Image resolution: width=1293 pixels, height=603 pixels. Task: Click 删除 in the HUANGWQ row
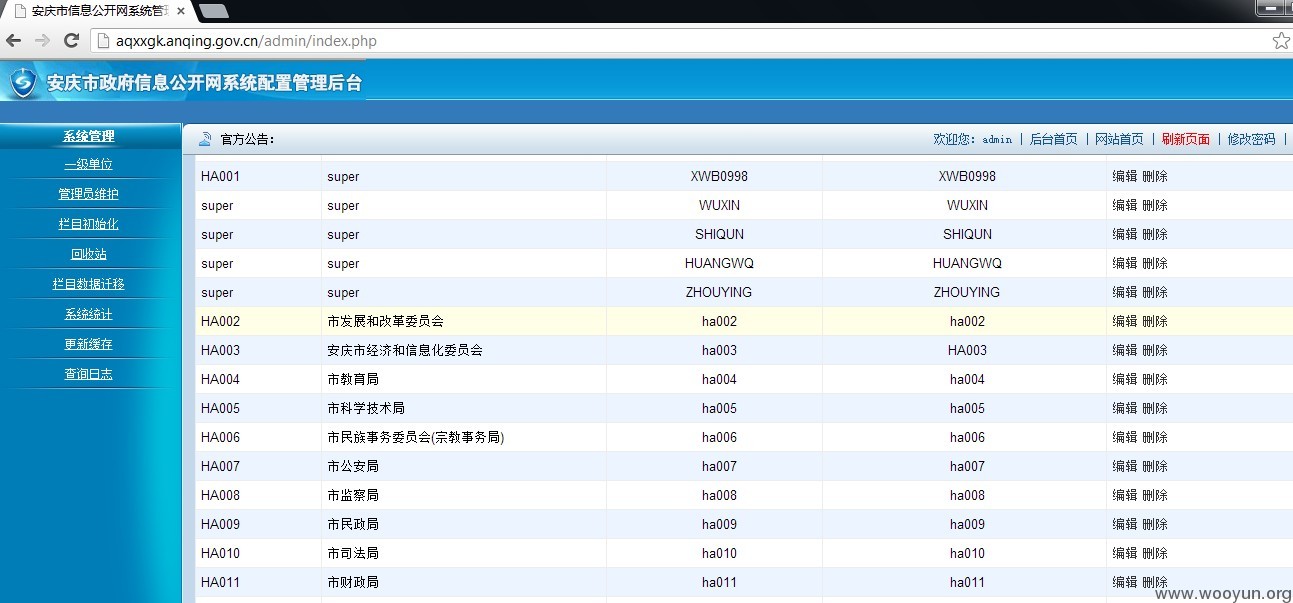tap(1154, 263)
